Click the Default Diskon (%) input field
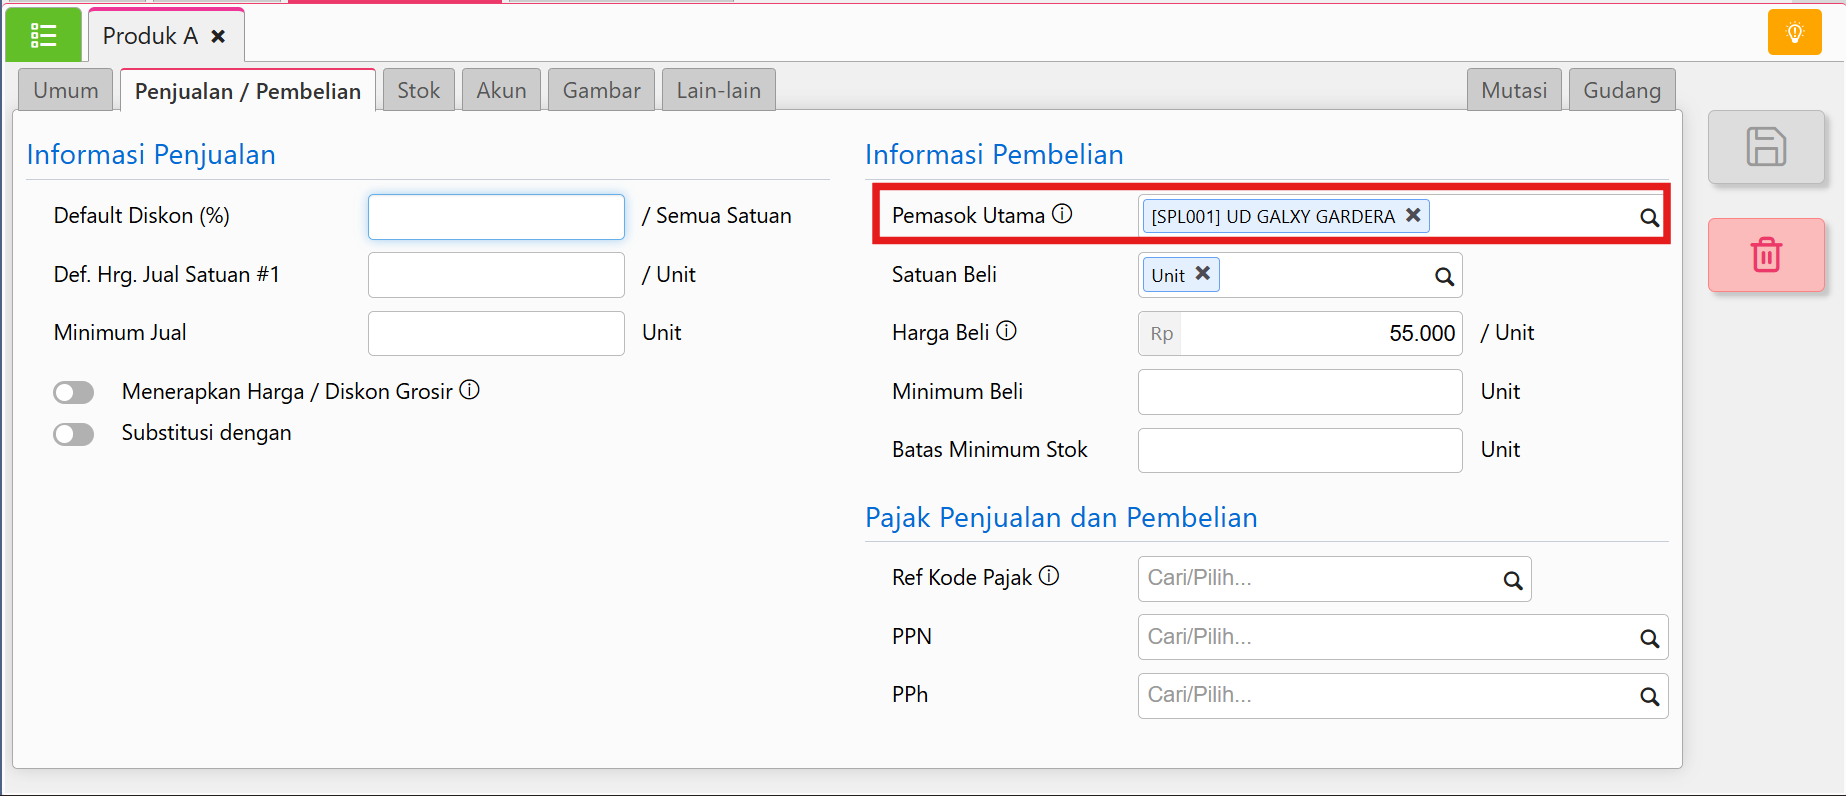 496,217
